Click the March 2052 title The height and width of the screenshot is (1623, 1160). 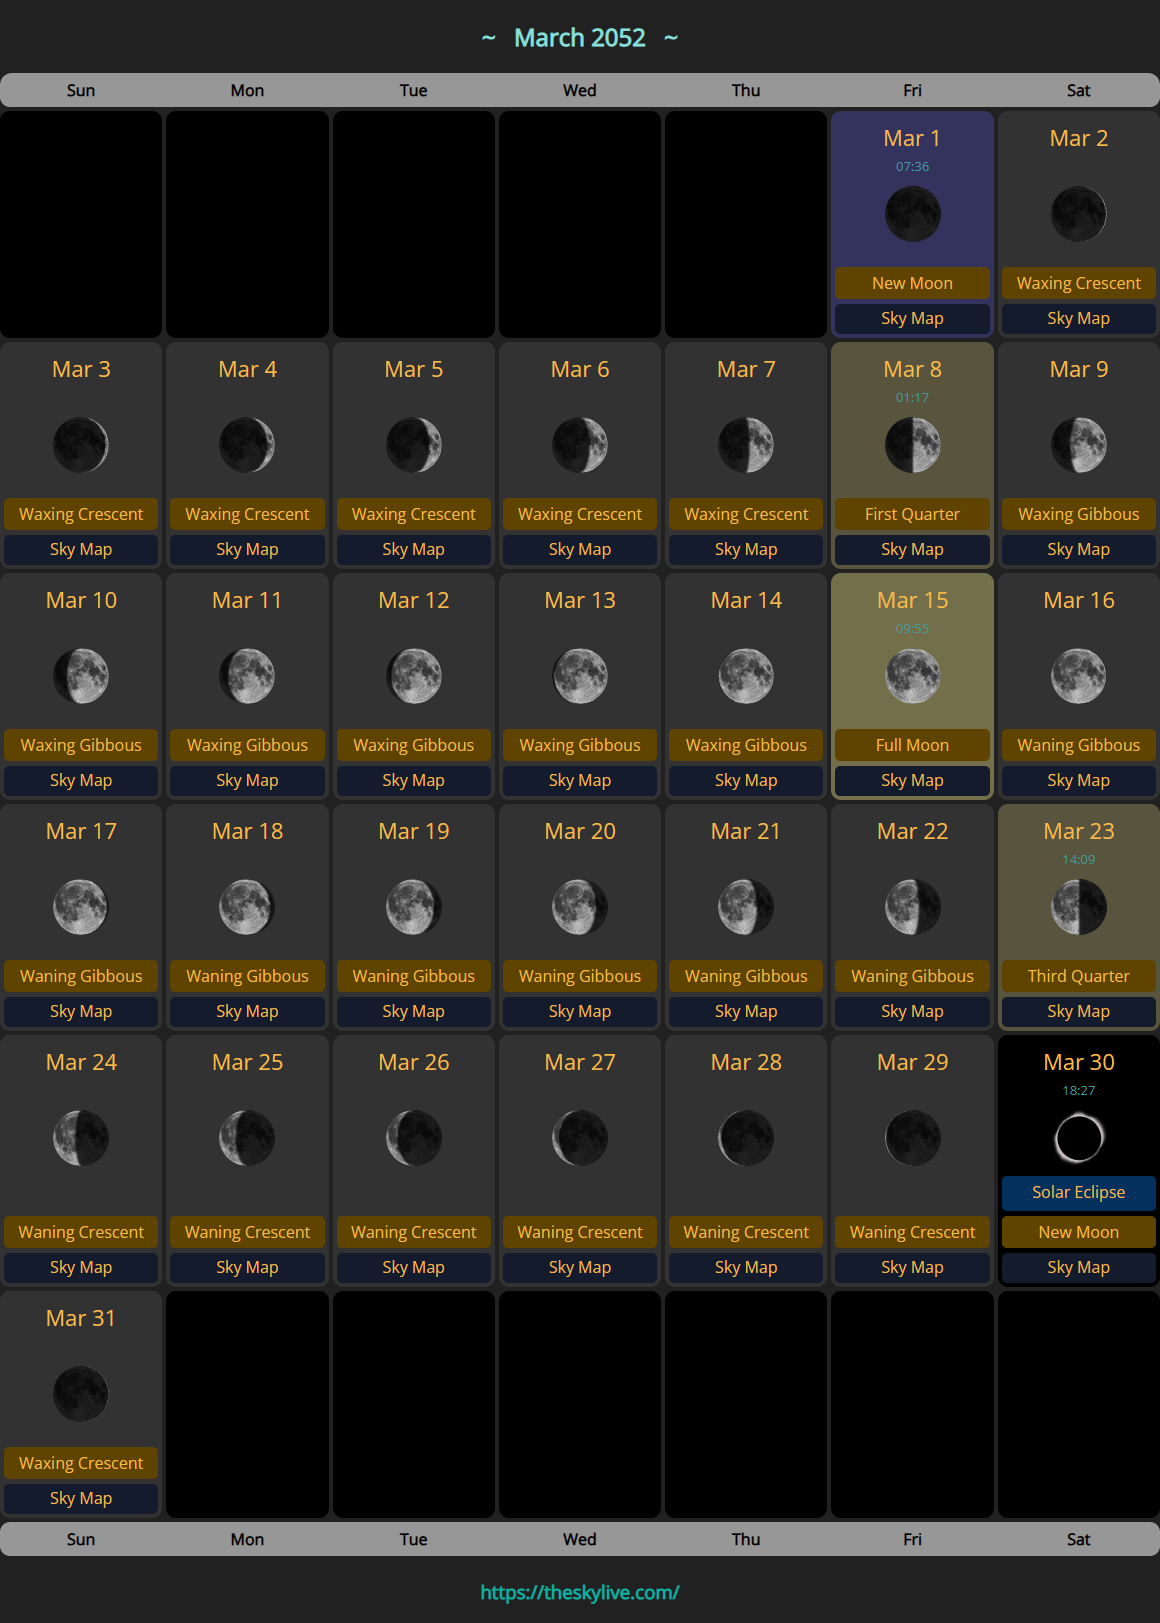click(580, 38)
